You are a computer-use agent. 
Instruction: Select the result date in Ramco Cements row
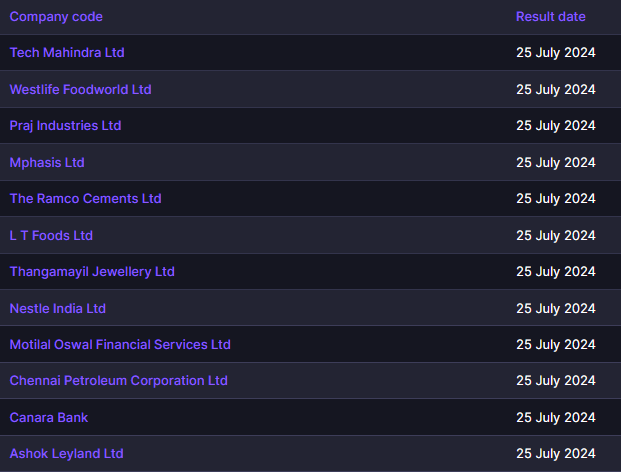pyautogui.click(x=556, y=198)
